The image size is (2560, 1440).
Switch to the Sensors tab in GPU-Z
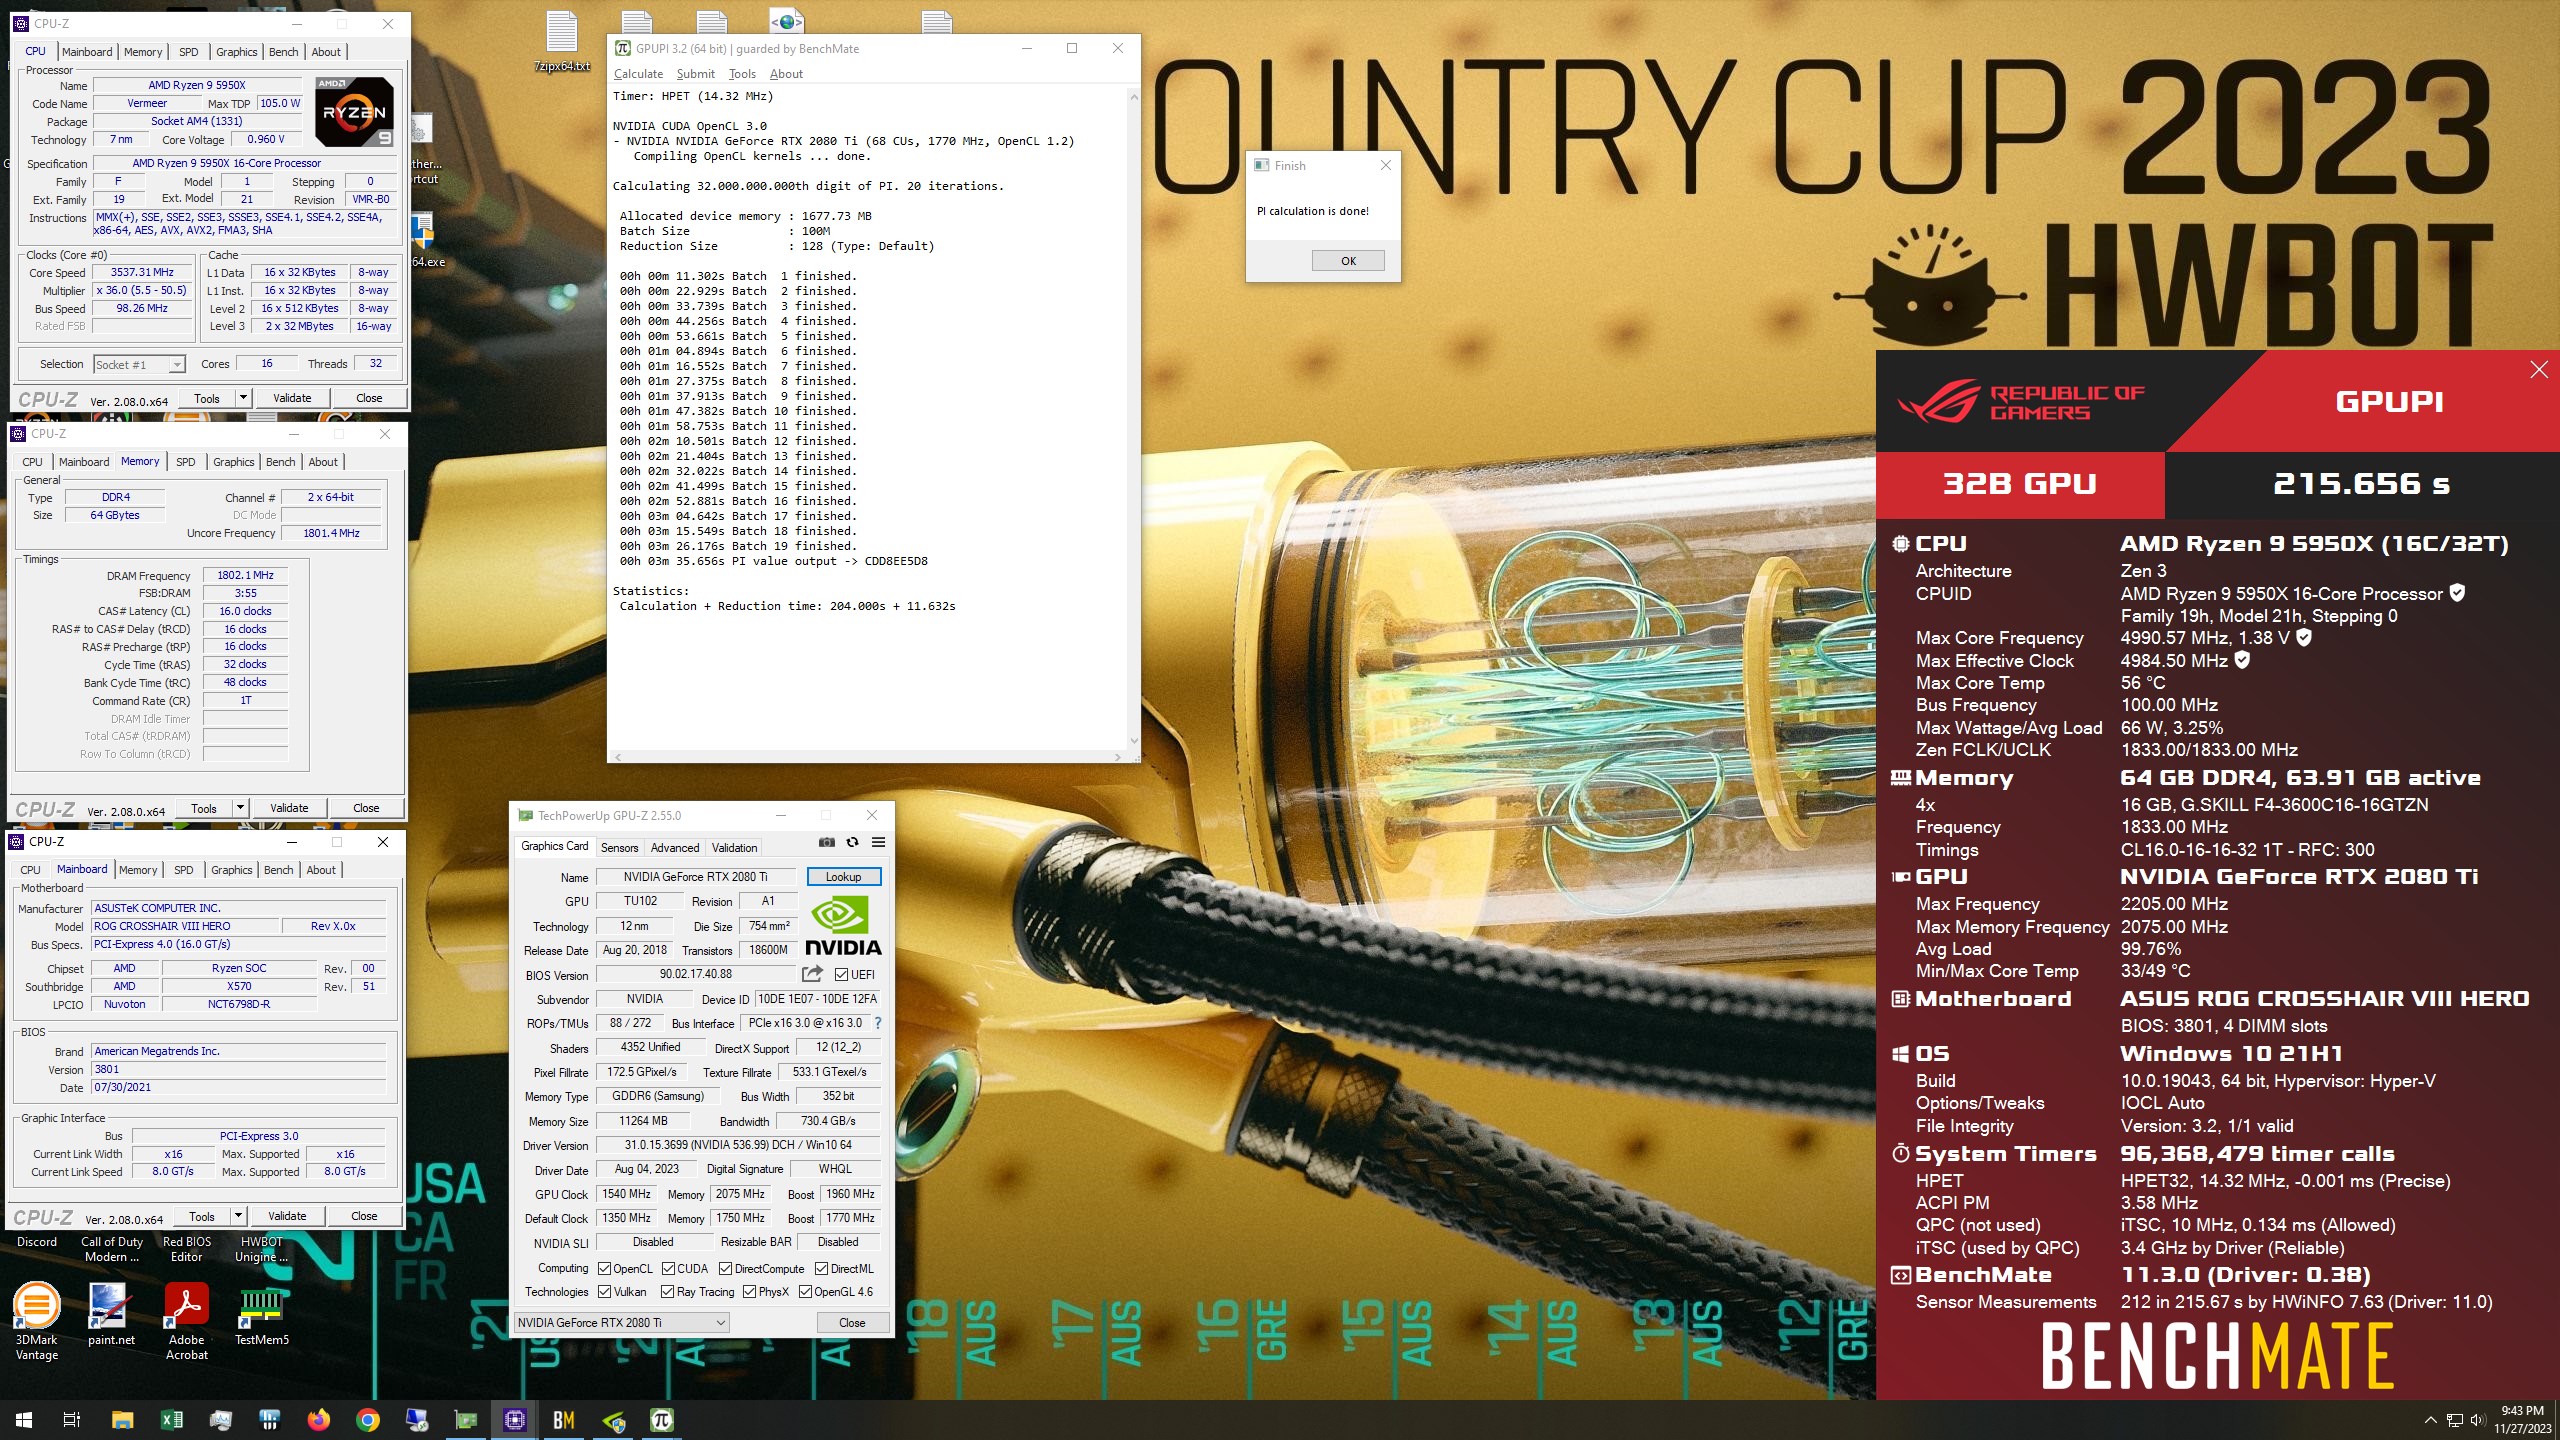[619, 847]
